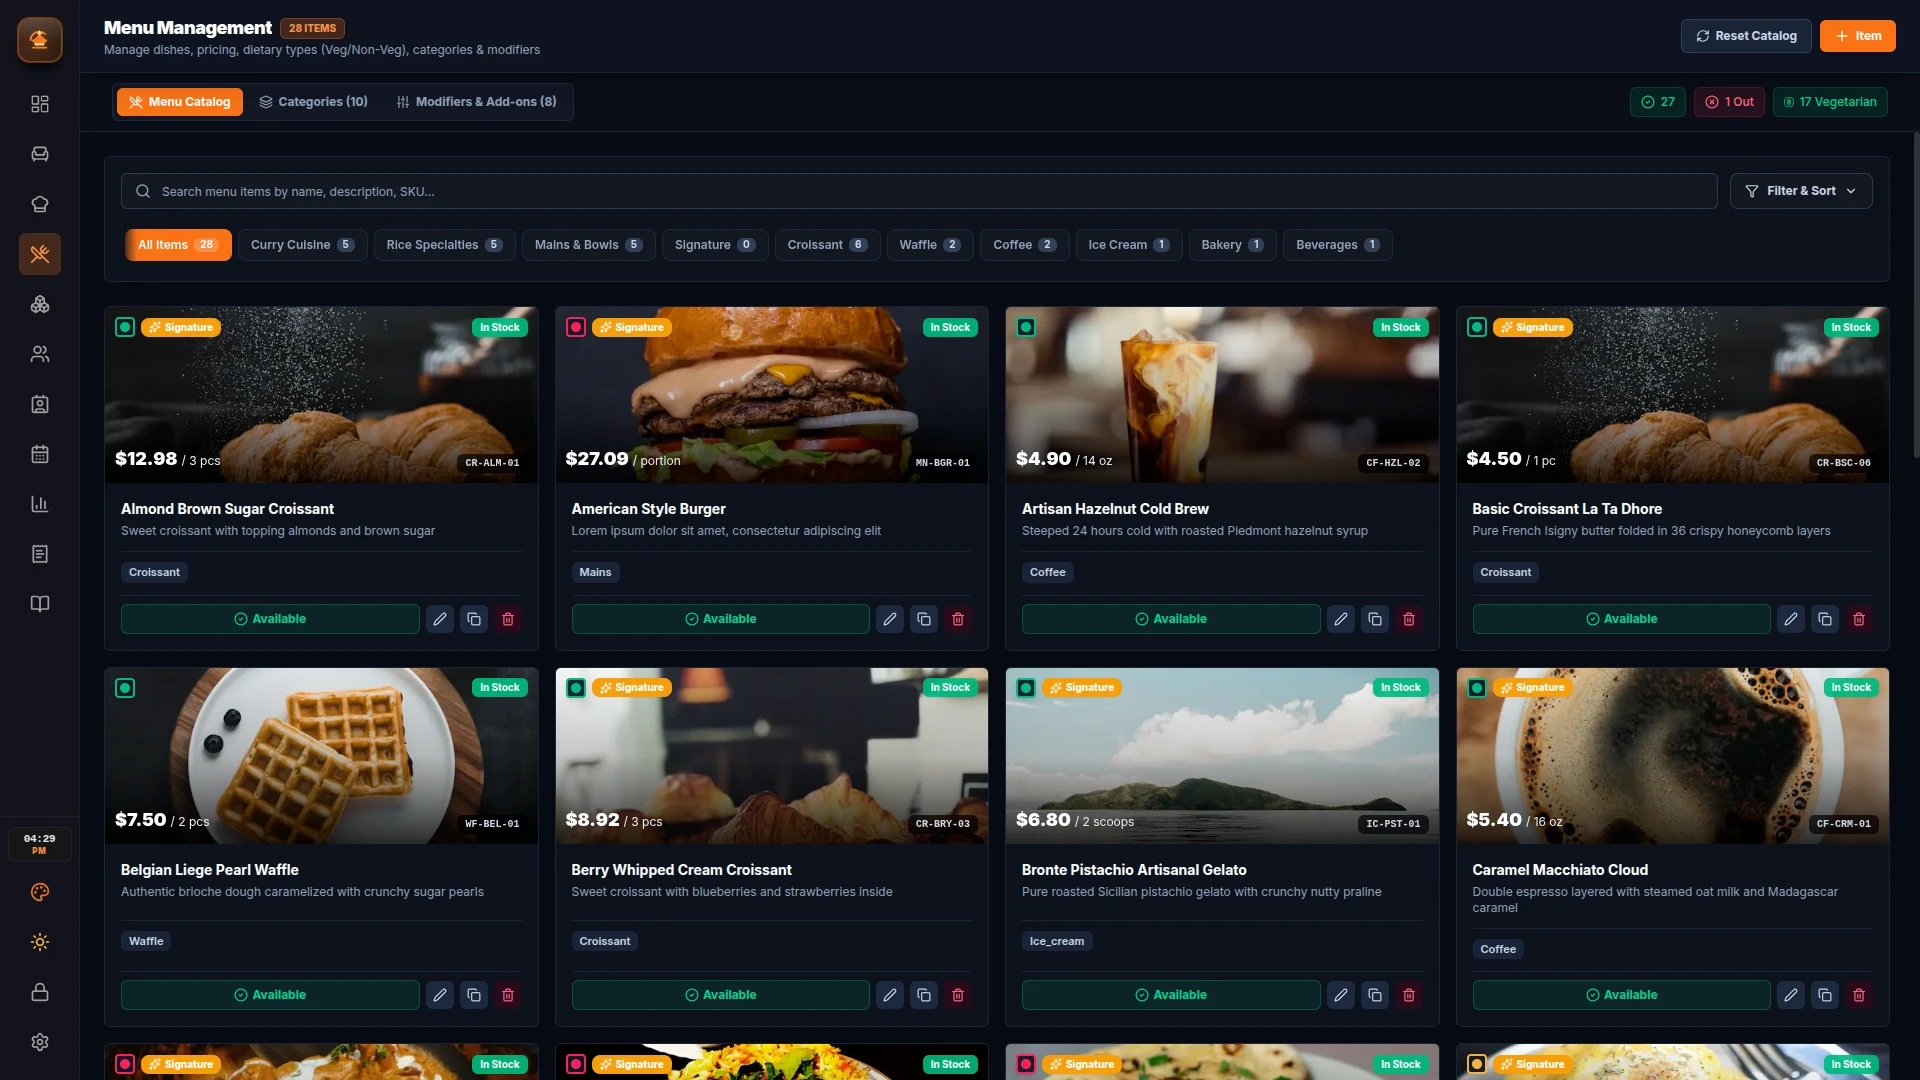Open the open-book icon in sidebar

[40, 604]
